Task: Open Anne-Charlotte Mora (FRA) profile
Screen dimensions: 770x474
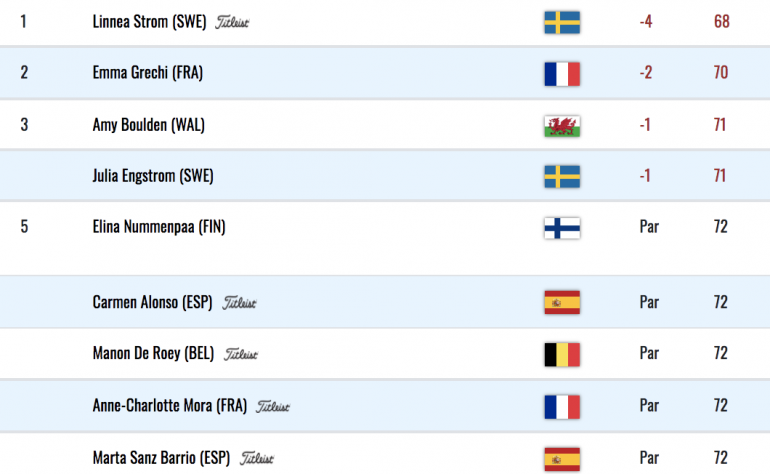Action: click(169, 406)
